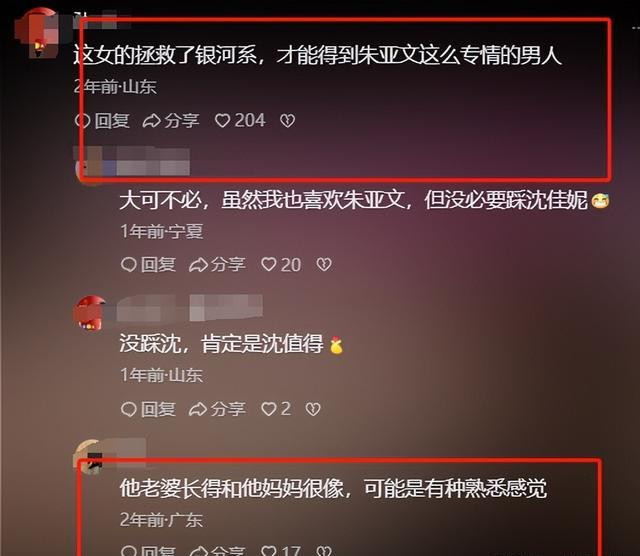Click the blurred username above 大可不必

(x=132, y=160)
